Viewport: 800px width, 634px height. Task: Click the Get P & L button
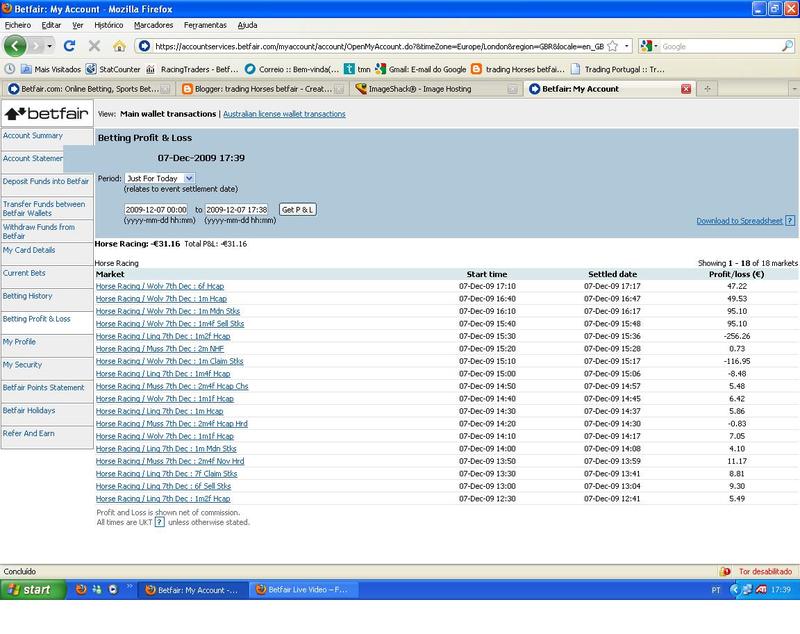click(298, 210)
